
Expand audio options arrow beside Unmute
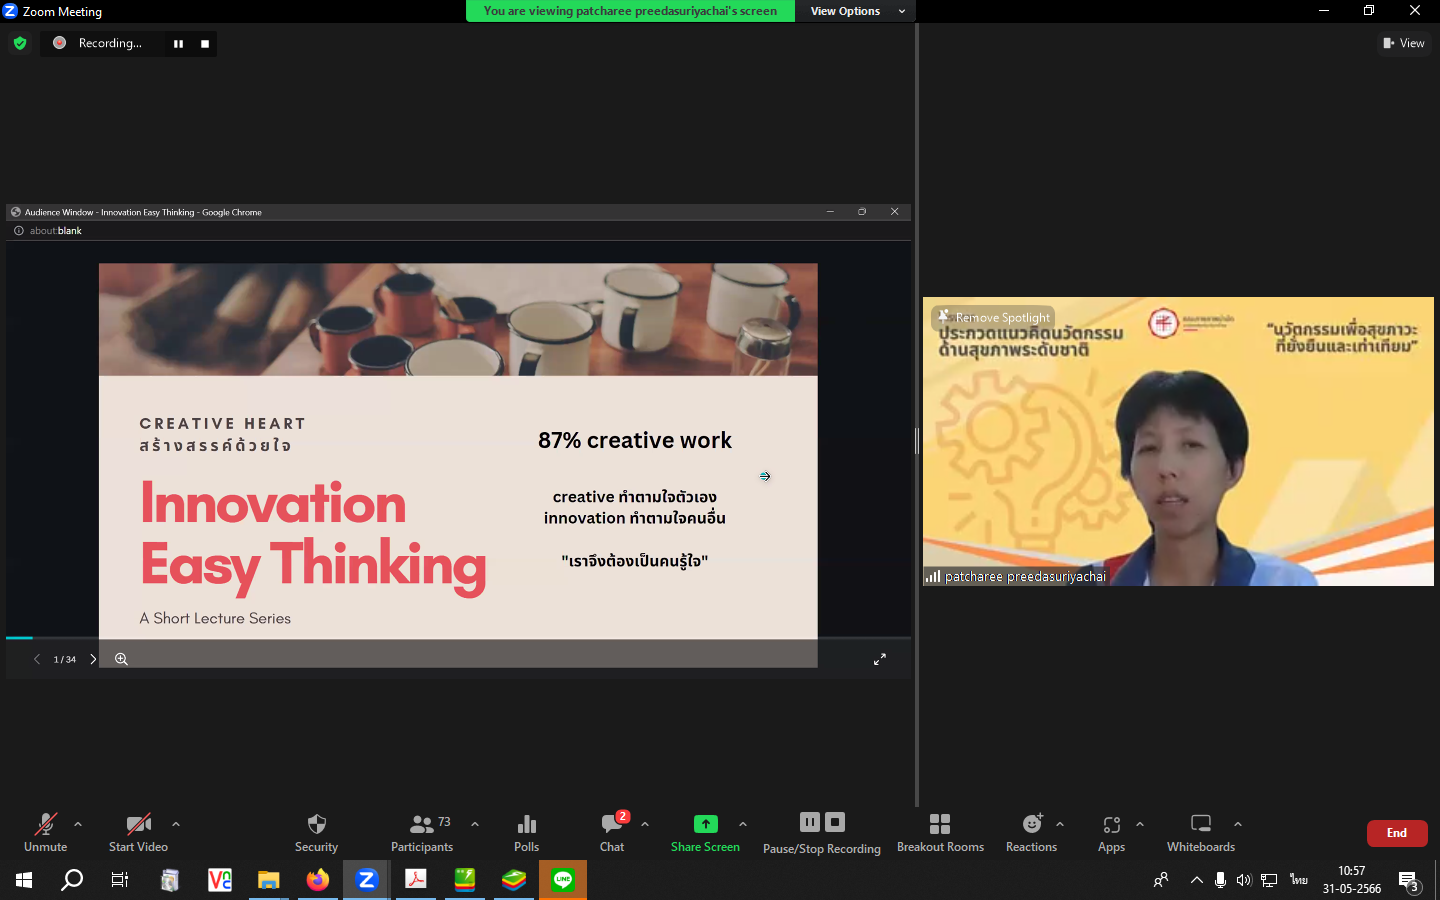tap(78, 824)
